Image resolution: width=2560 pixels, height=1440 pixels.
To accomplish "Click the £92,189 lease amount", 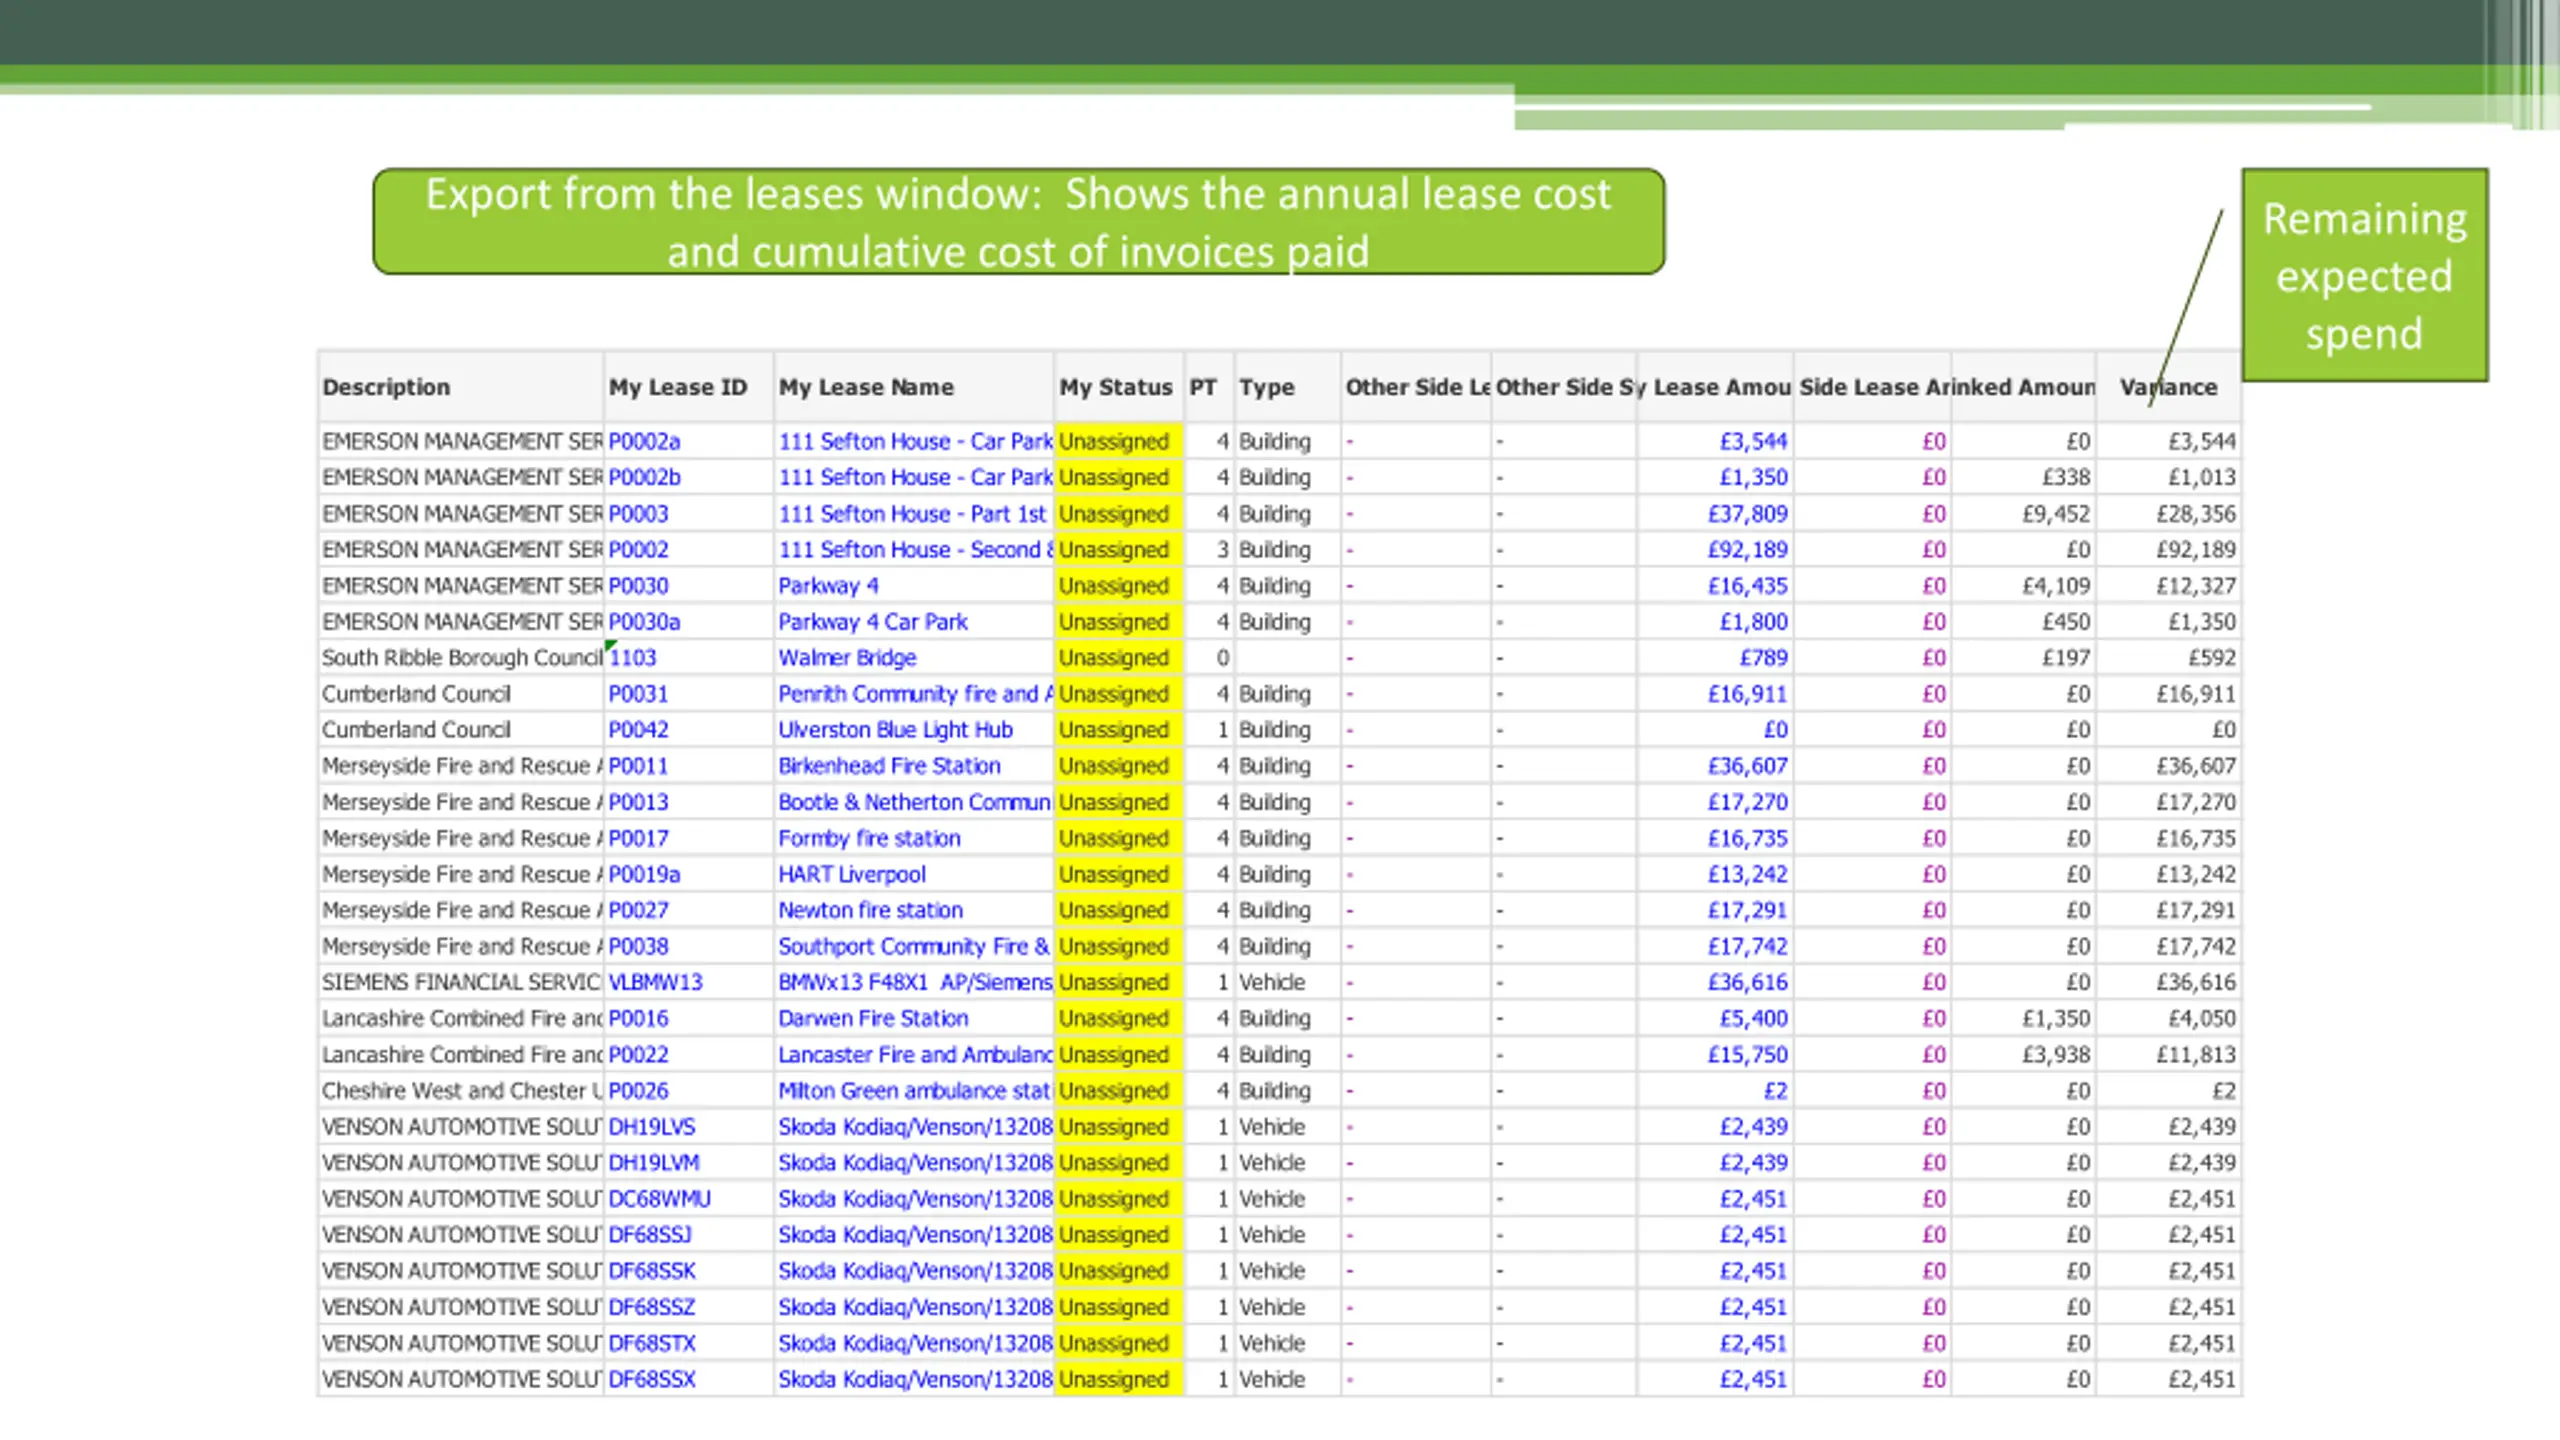I will point(1747,549).
